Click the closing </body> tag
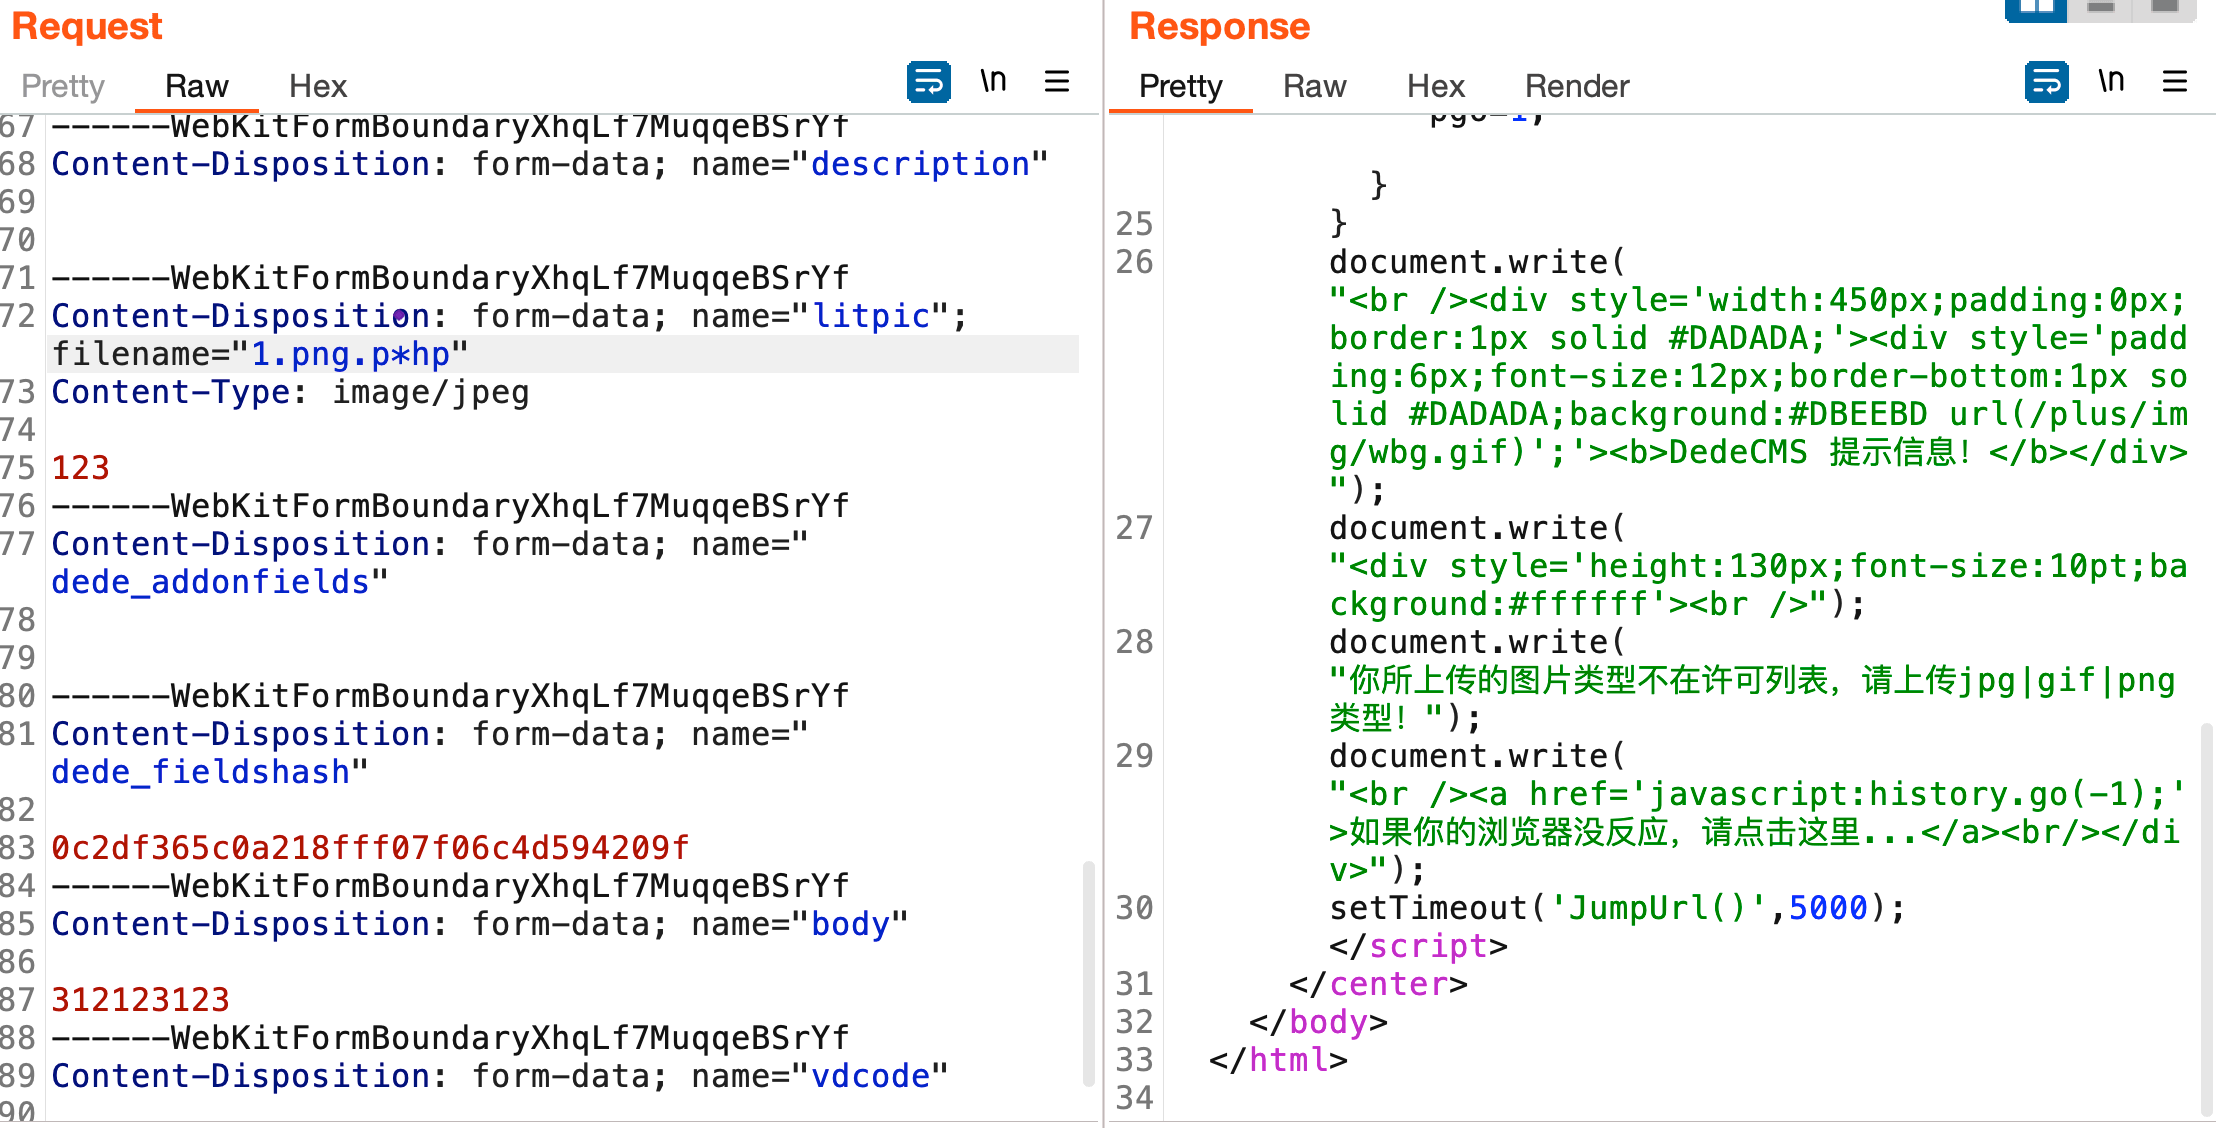 click(x=1318, y=1022)
